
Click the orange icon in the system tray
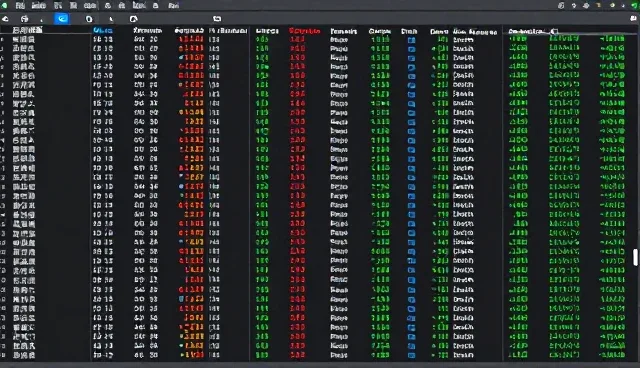599,5
